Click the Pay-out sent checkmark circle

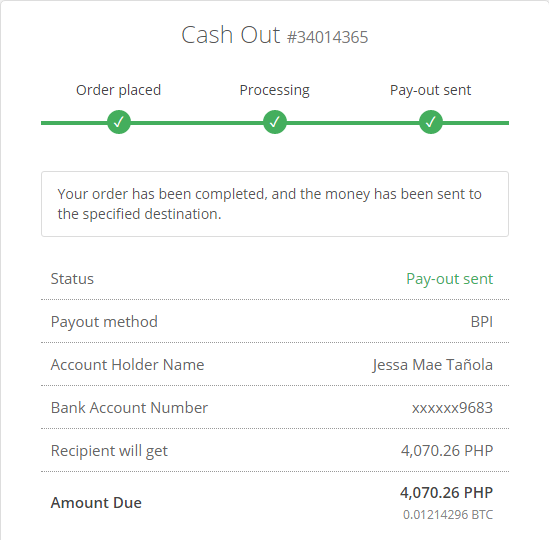431,122
